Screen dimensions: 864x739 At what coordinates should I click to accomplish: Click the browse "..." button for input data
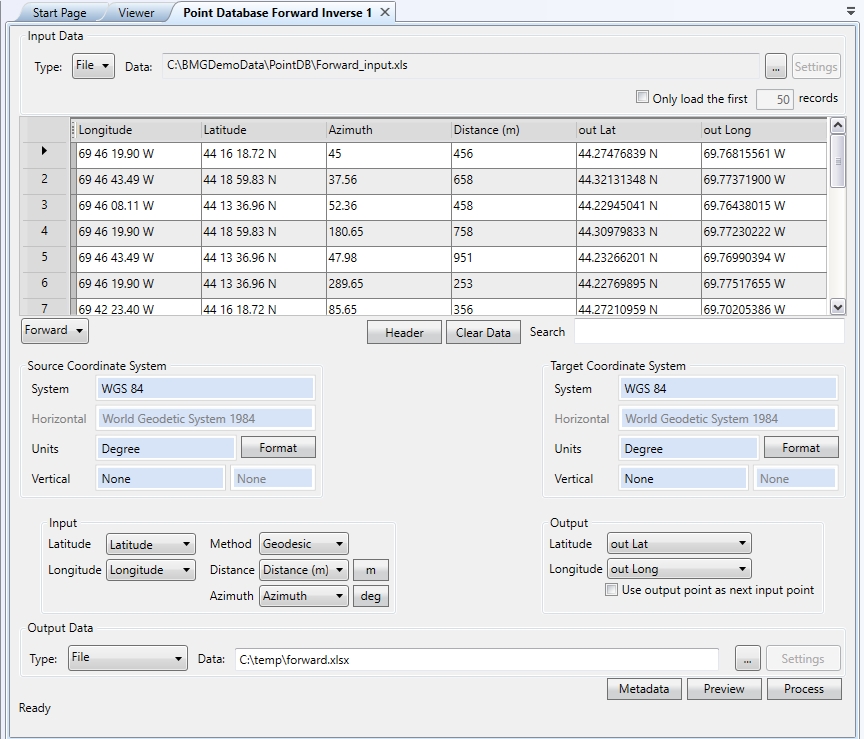point(776,66)
